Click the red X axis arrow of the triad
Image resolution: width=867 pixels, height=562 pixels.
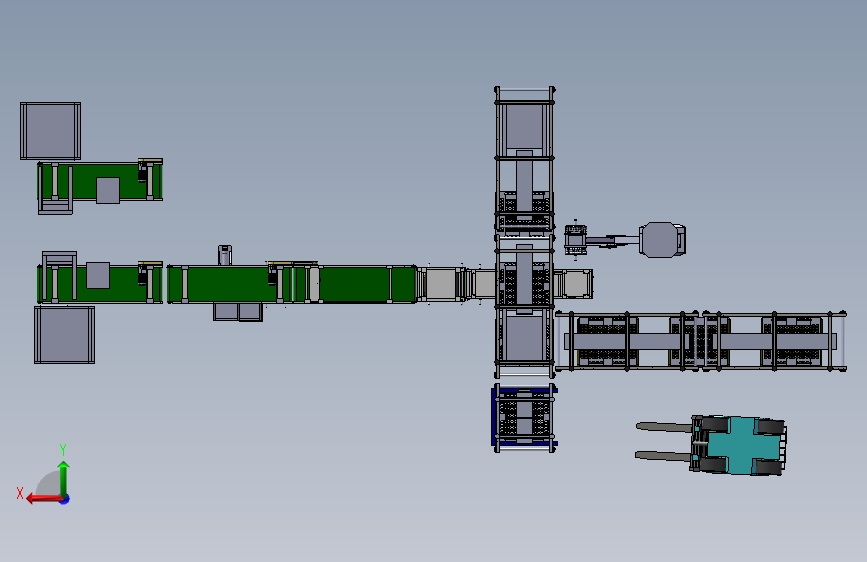44,499
